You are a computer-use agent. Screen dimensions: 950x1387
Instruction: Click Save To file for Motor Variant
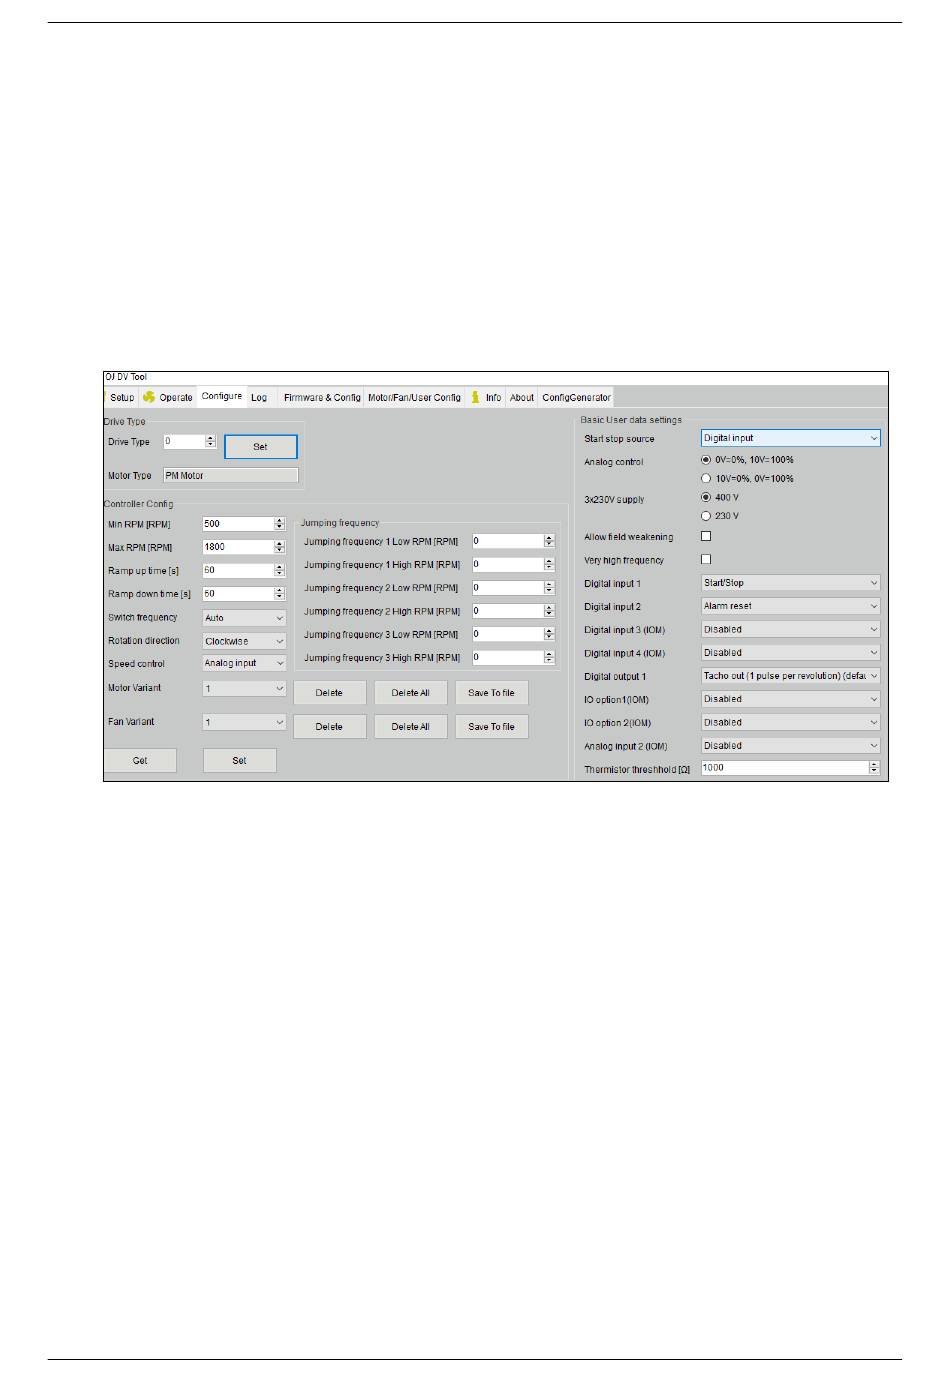[491, 692]
